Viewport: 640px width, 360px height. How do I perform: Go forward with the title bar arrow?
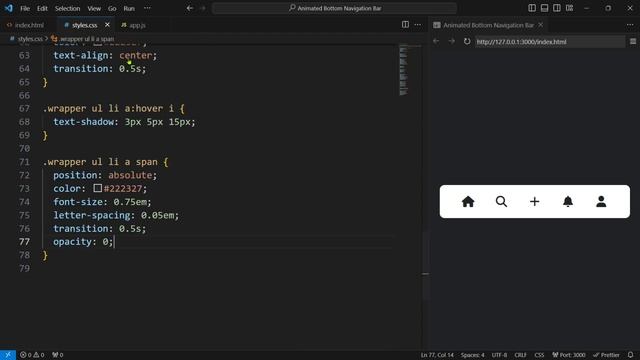coord(203,8)
